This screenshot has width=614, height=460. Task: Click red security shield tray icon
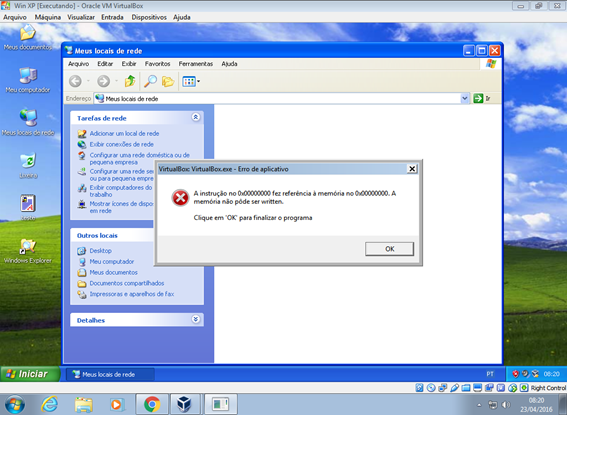[x=515, y=374]
